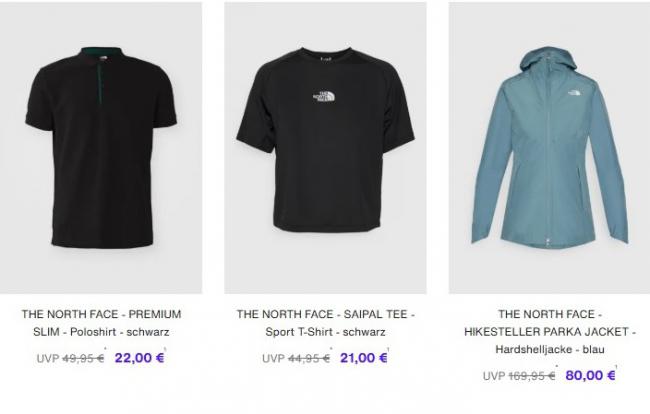The height and width of the screenshot is (414, 650).
Task: Open the blue Hikesteller Parka Jacket image
Action: point(549,148)
